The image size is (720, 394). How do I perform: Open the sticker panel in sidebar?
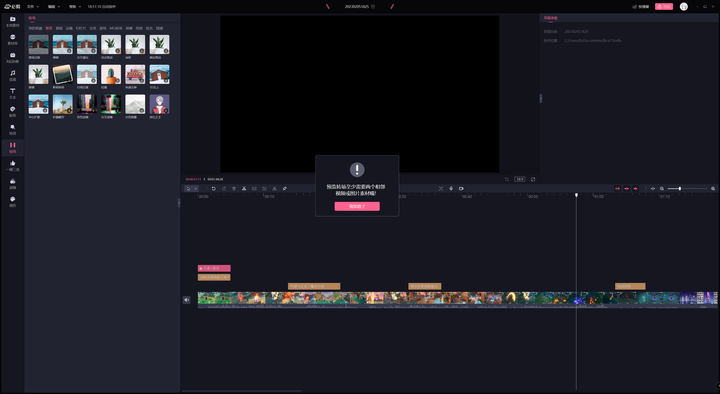click(x=12, y=111)
